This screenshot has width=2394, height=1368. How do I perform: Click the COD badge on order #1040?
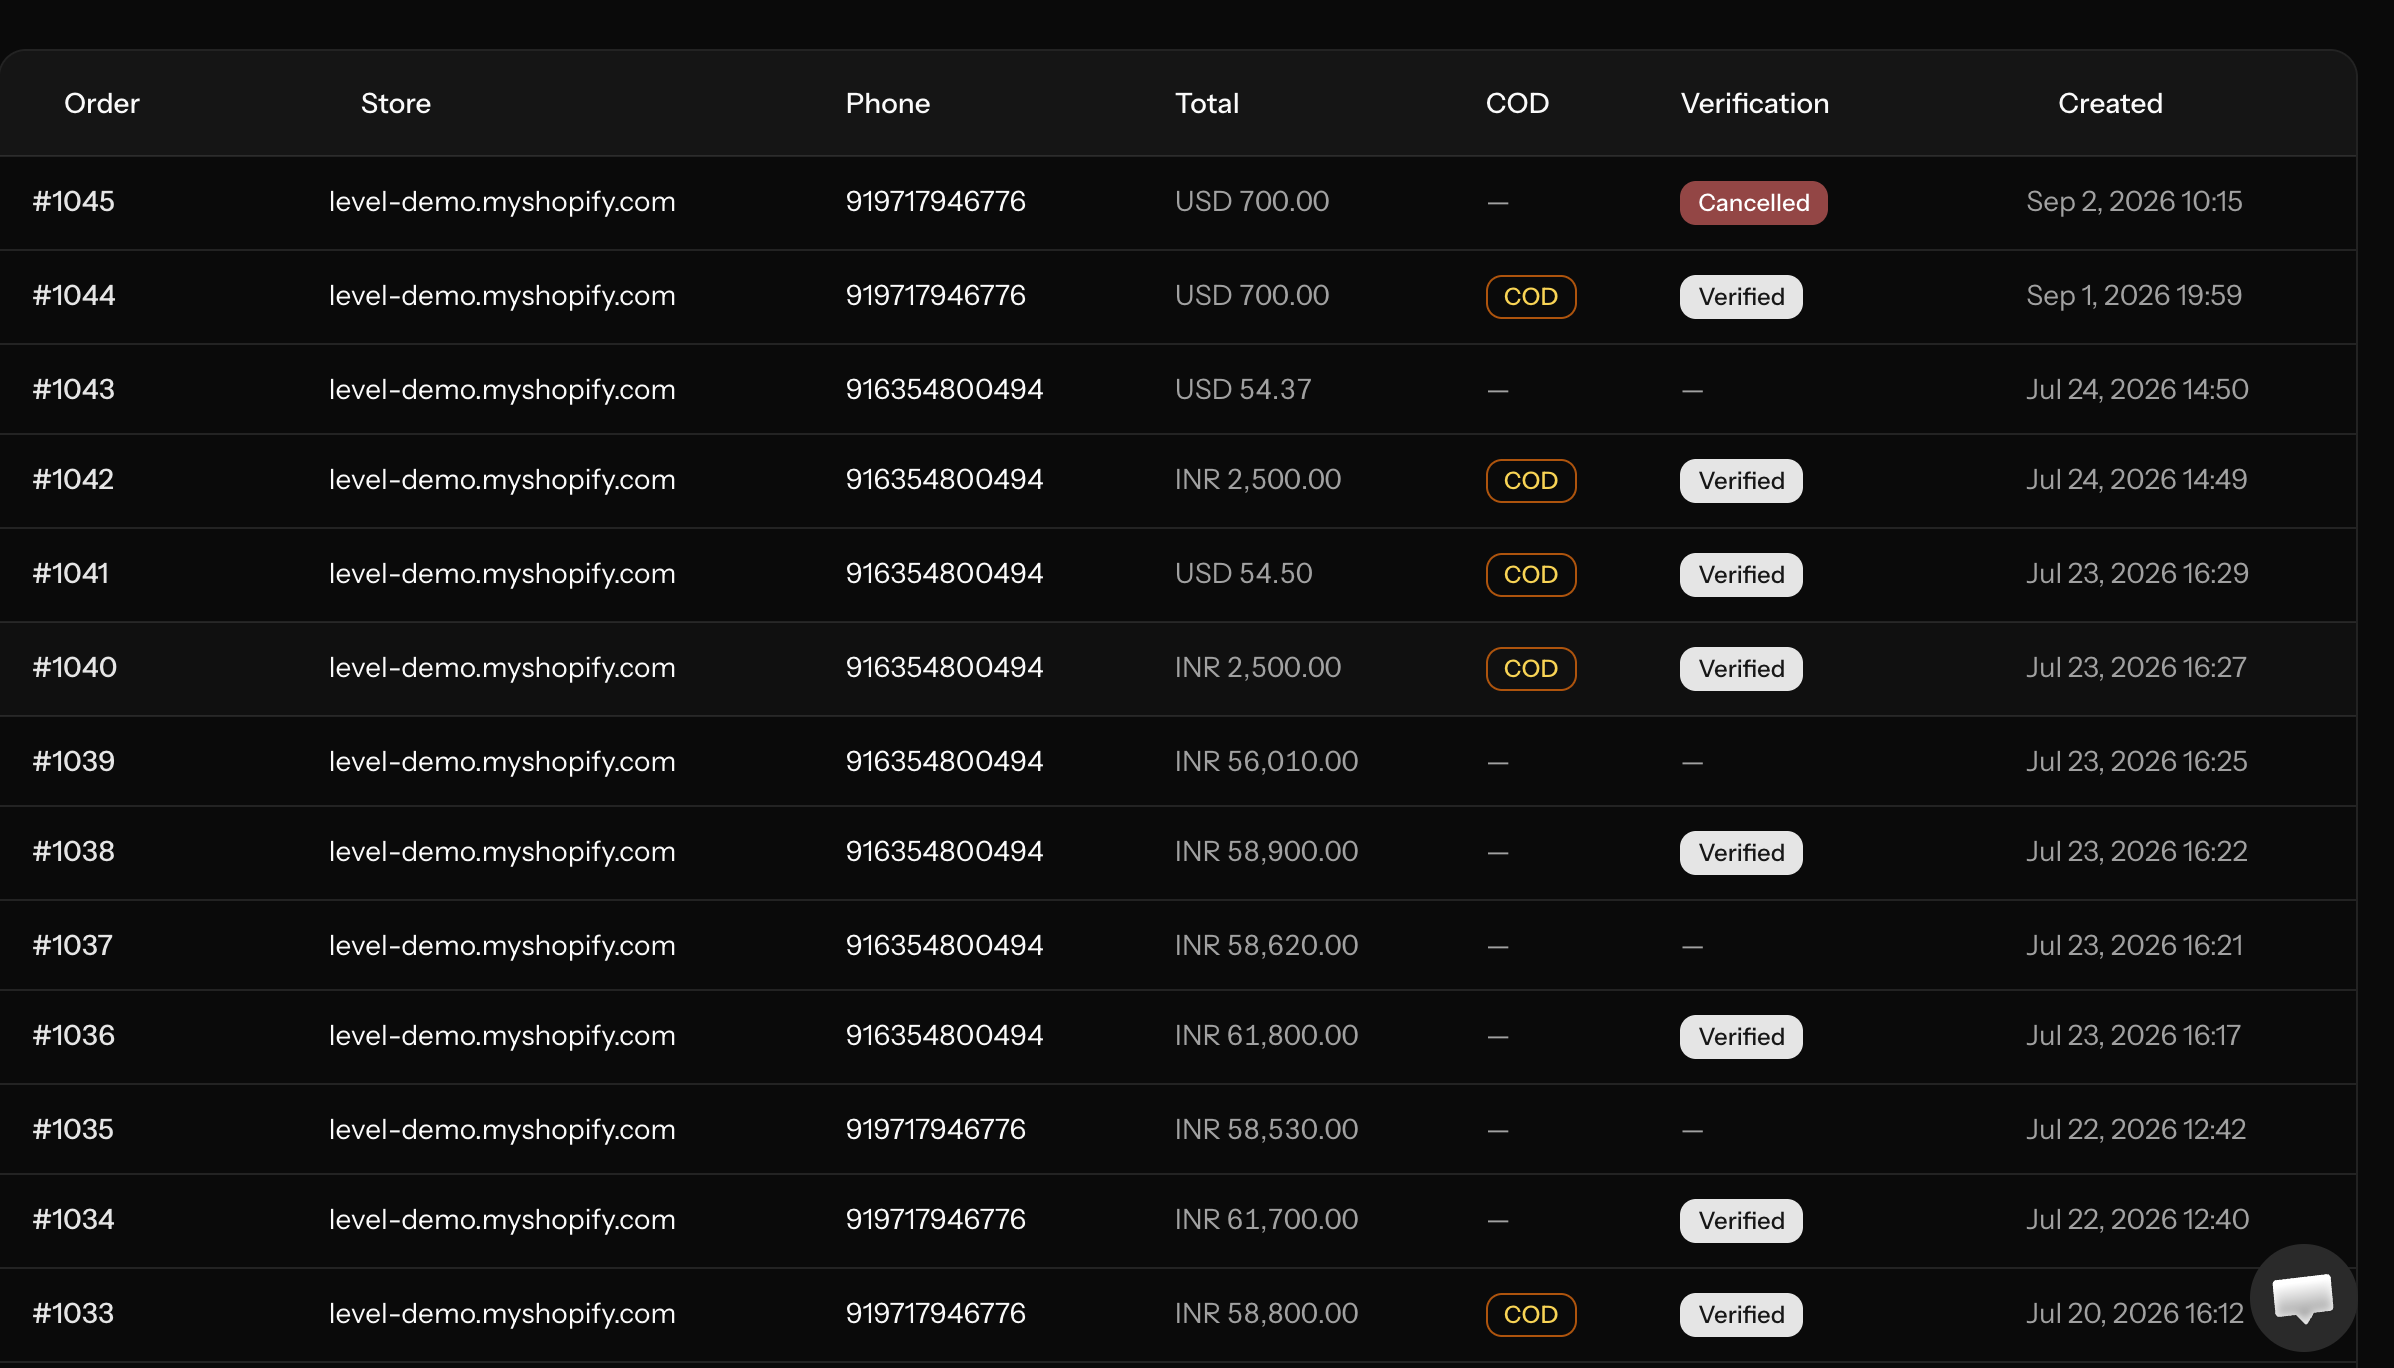(1531, 669)
